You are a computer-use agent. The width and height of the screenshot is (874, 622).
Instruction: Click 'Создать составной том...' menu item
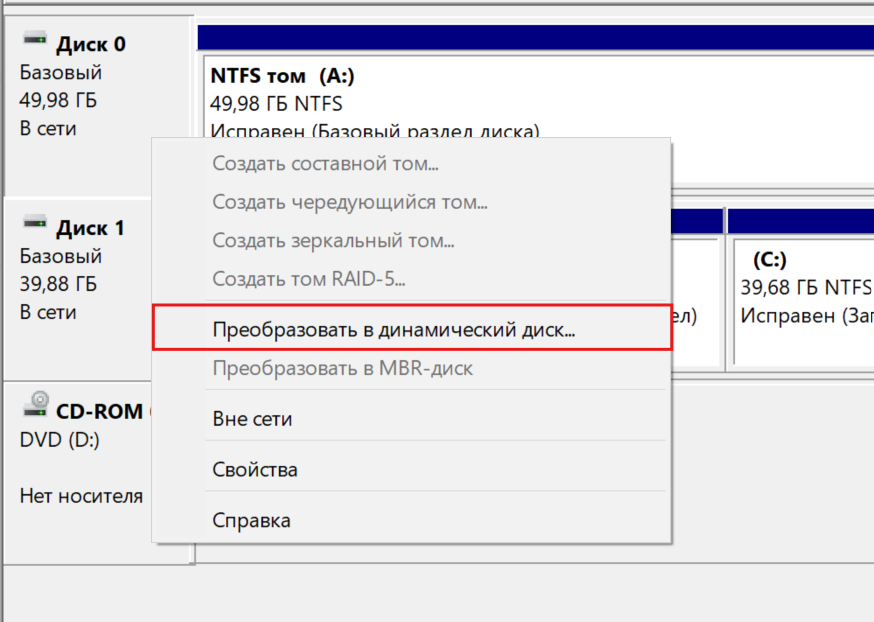(x=325, y=163)
